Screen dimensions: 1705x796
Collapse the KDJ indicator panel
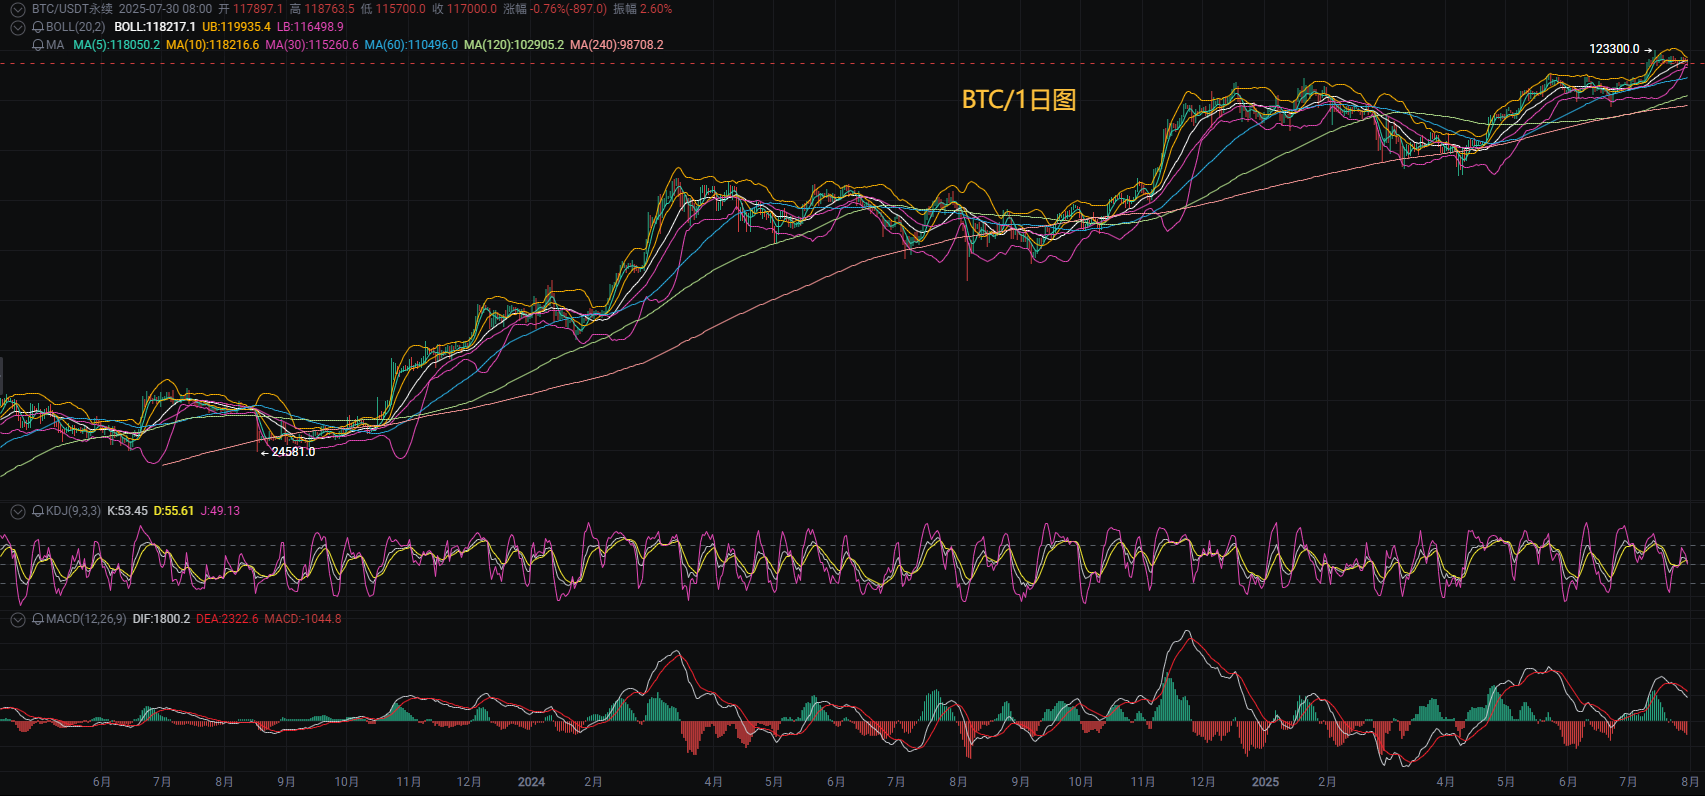point(17,511)
